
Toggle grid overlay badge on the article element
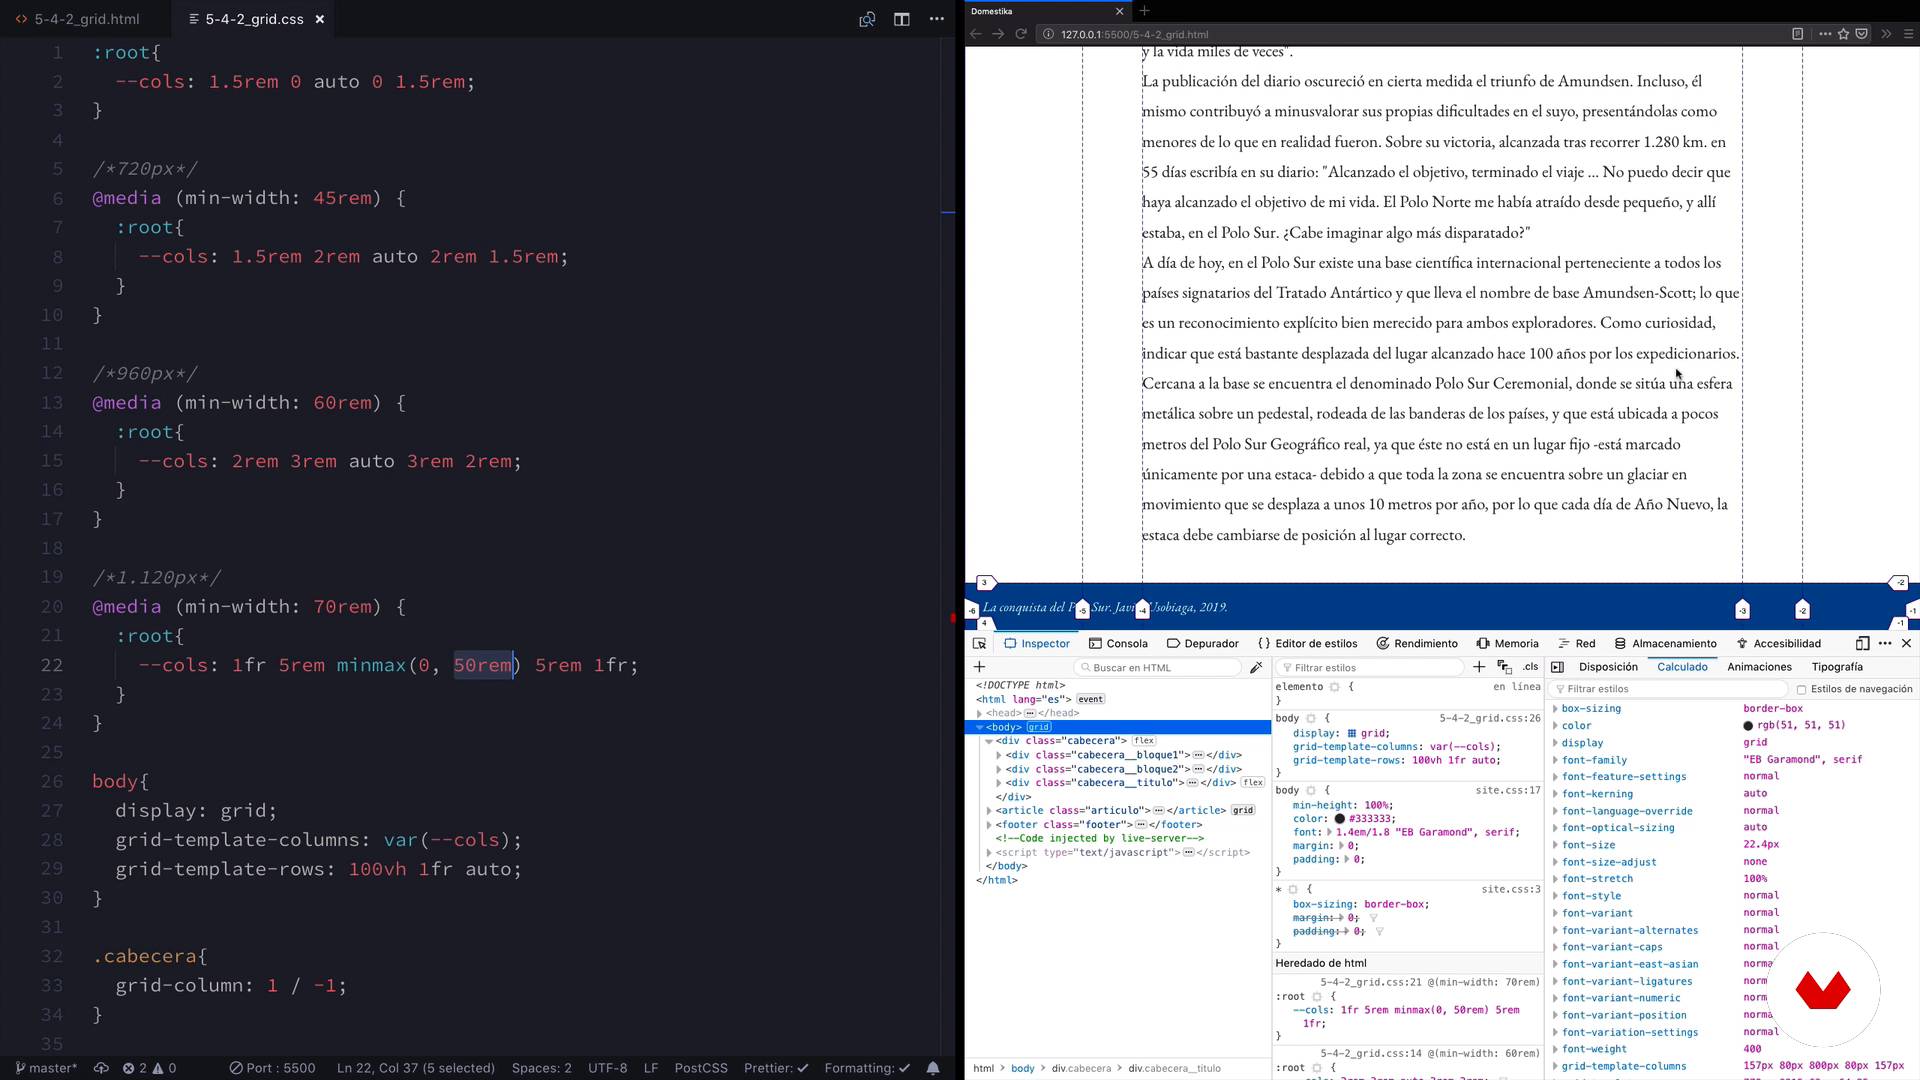point(1243,810)
